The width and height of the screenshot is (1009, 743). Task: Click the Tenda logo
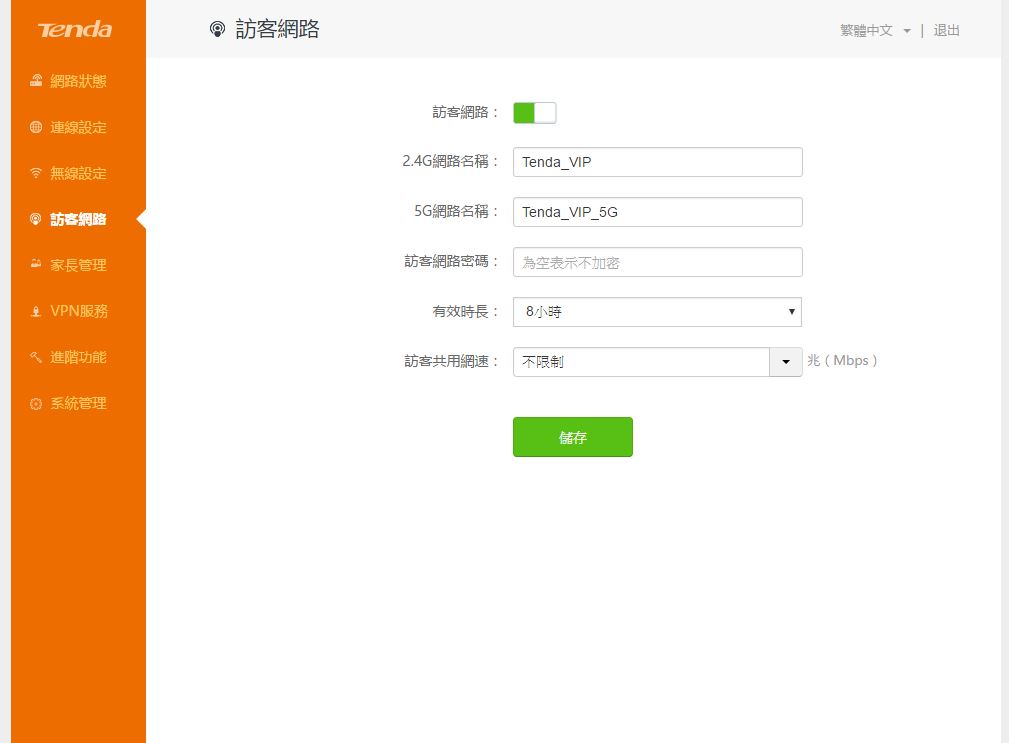[75, 29]
